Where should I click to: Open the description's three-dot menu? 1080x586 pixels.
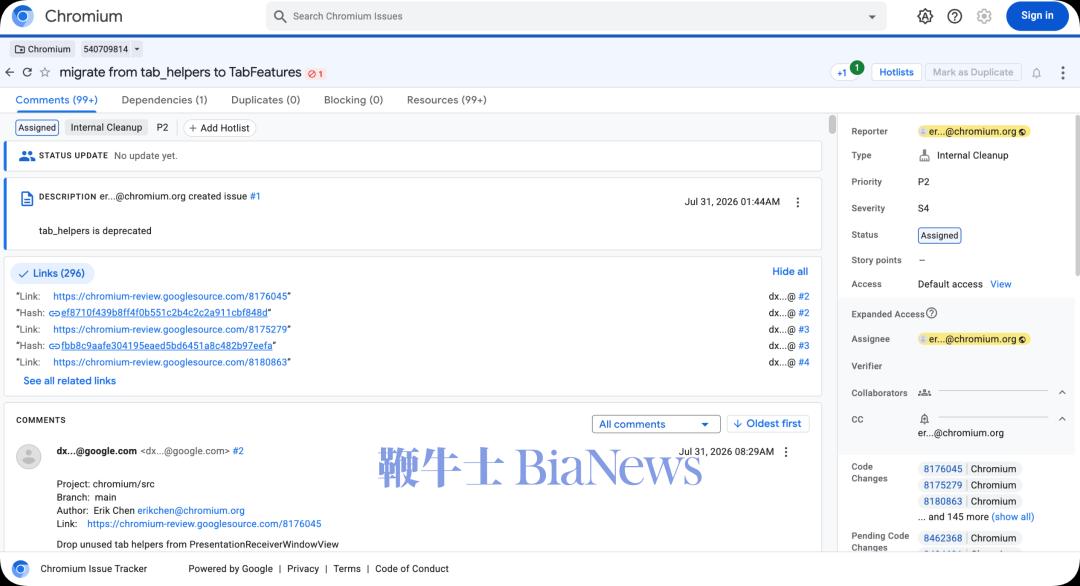pyautogui.click(x=798, y=202)
